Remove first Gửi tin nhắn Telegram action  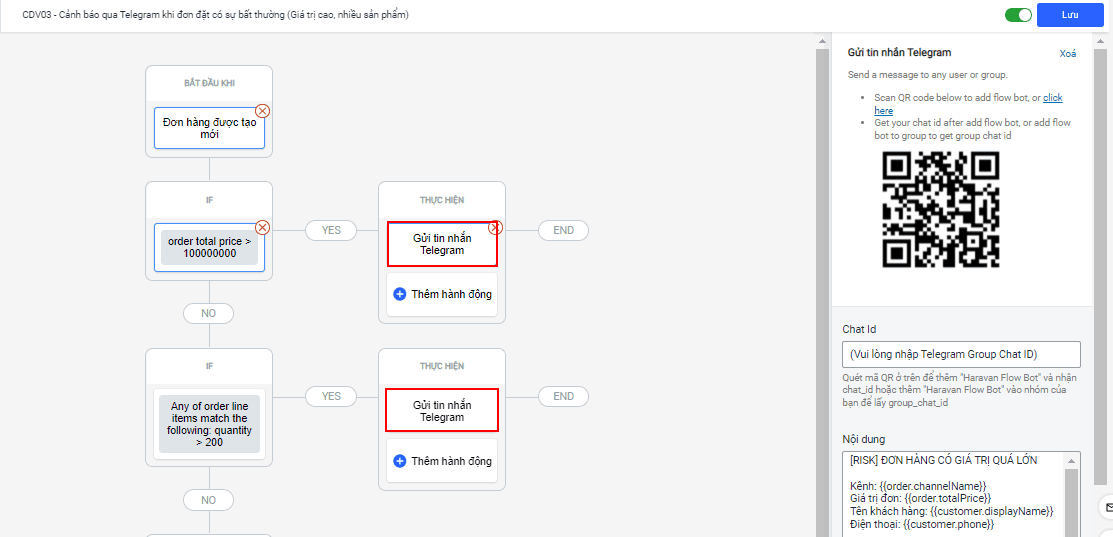(495, 227)
